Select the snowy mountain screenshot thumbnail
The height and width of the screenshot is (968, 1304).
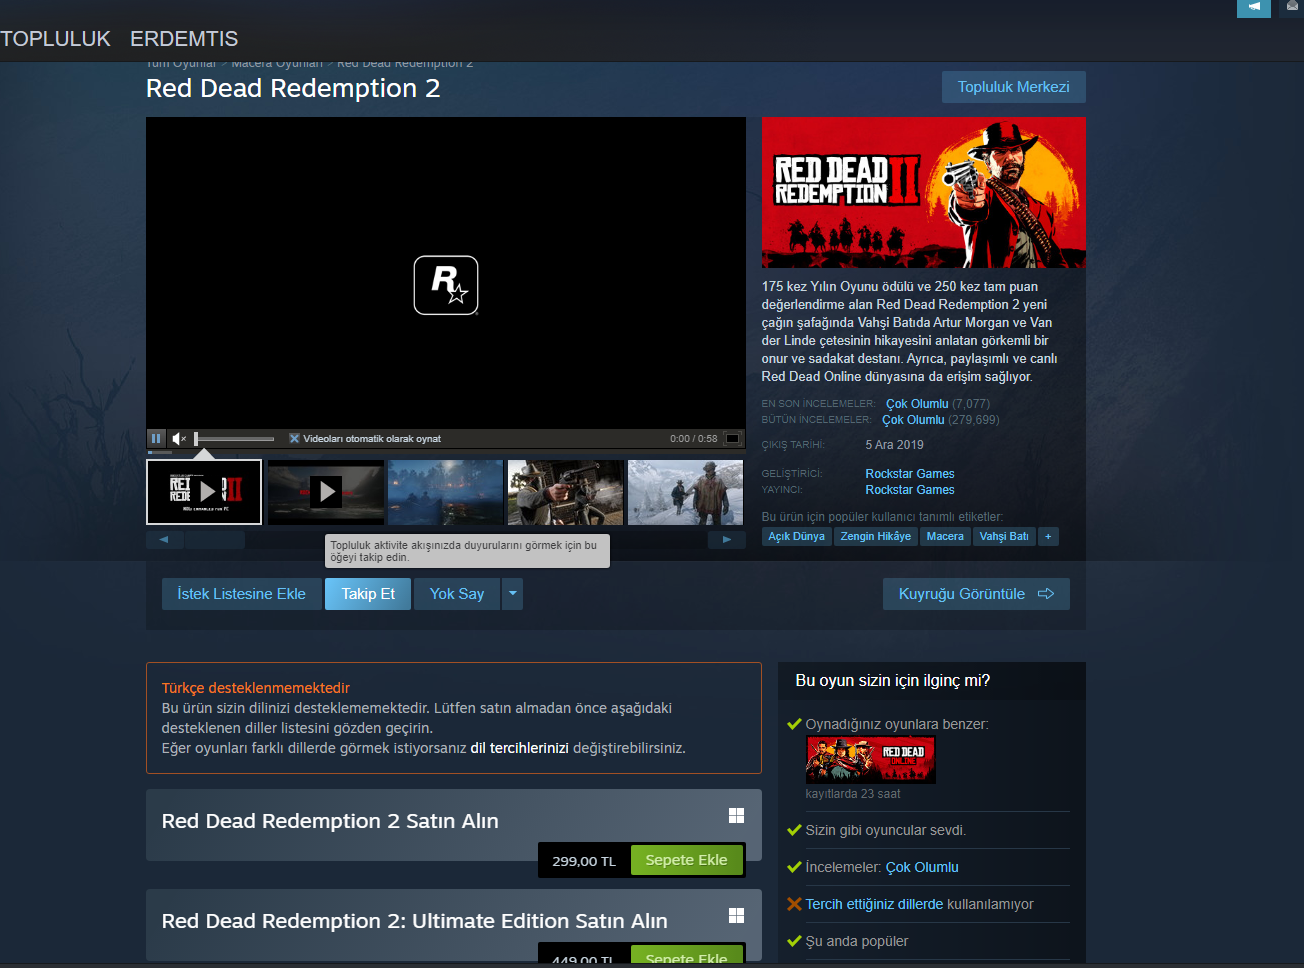tap(686, 492)
